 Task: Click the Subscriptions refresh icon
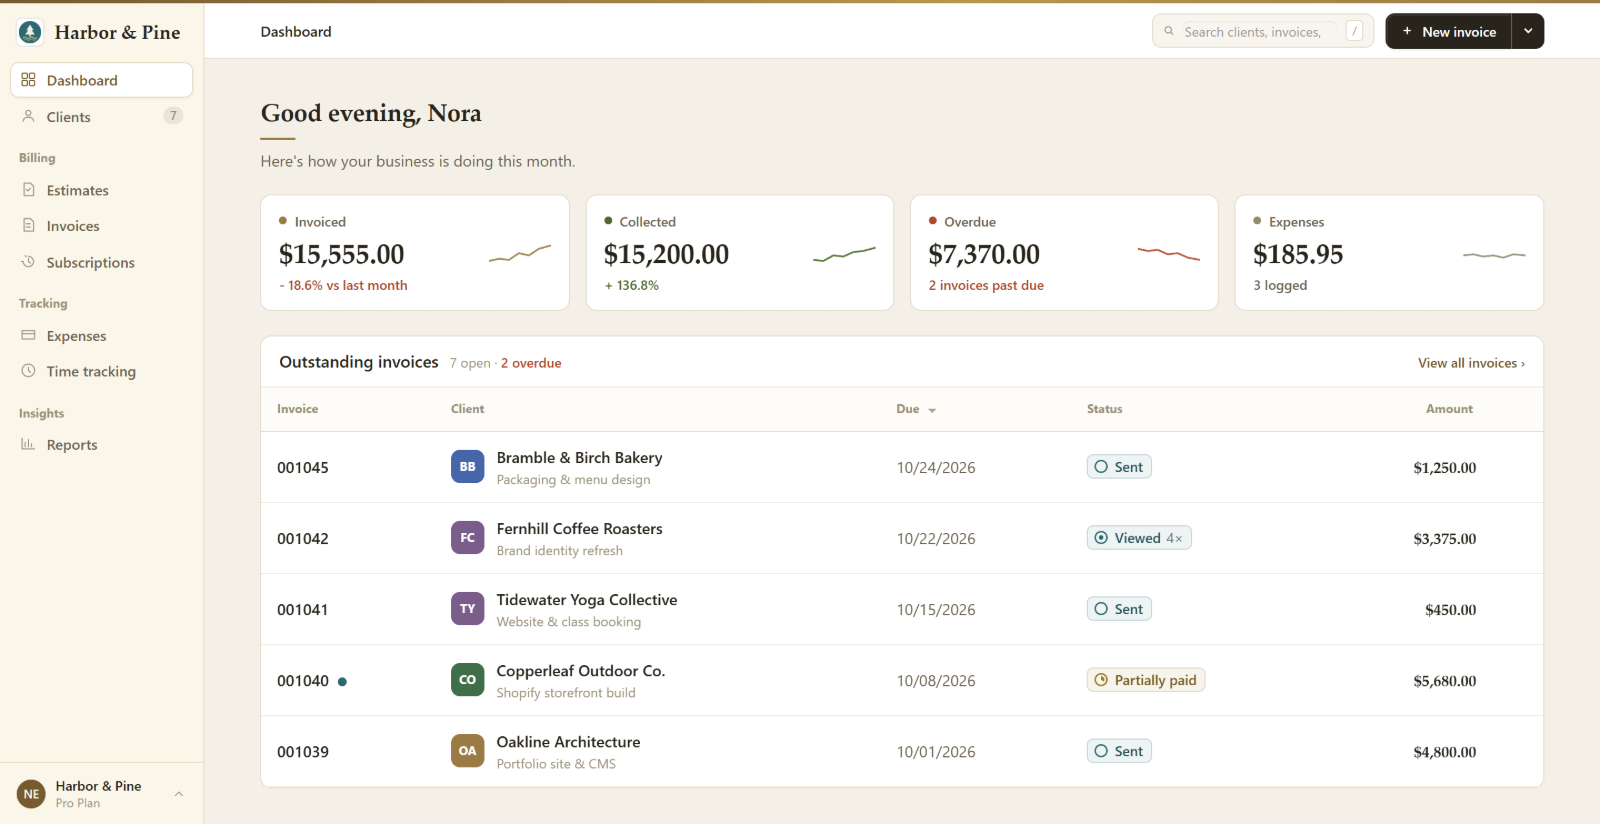pyautogui.click(x=28, y=262)
